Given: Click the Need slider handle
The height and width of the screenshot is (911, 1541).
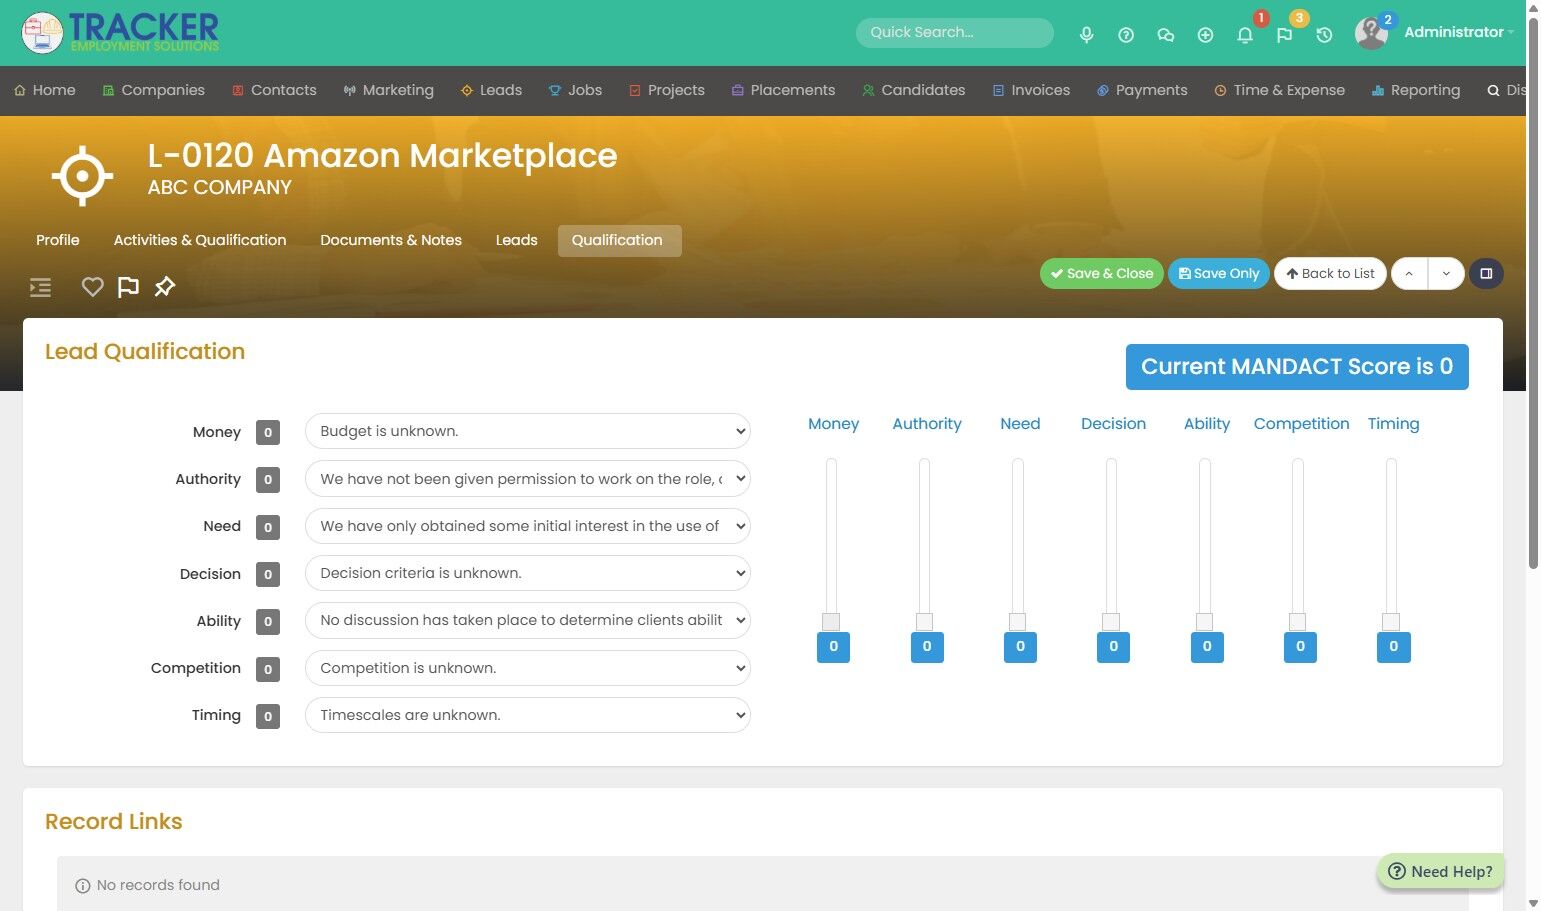Looking at the screenshot, I should tap(1017, 621).
